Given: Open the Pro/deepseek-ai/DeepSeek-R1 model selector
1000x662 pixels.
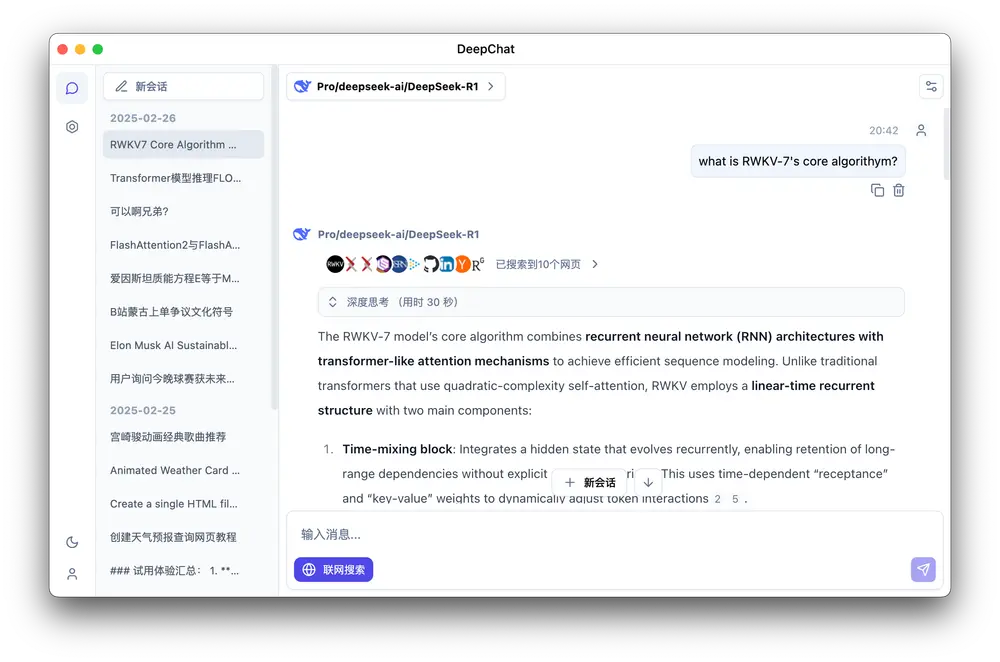Looking at the screenshot, I should (x=396, y=87).
